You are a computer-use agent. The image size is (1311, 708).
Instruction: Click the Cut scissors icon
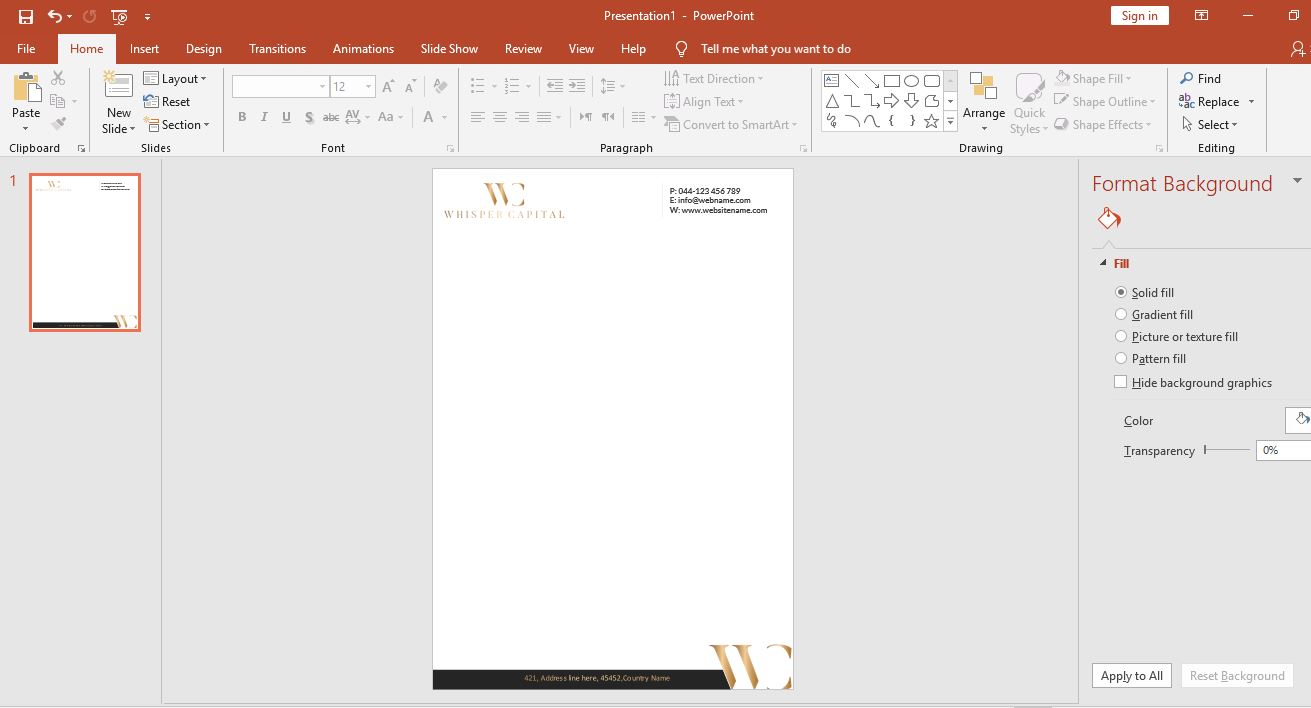coord(58,78)
